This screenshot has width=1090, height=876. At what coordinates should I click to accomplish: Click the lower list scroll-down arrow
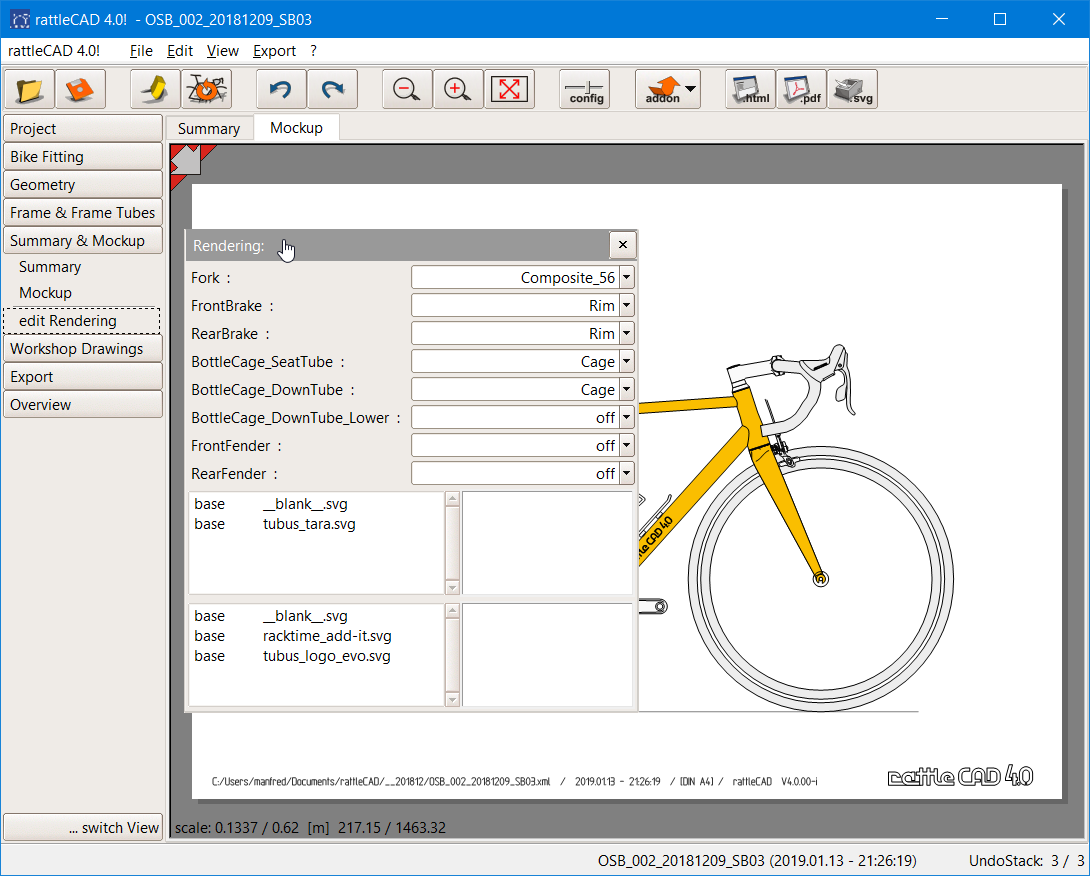click(x=453, y=699)
